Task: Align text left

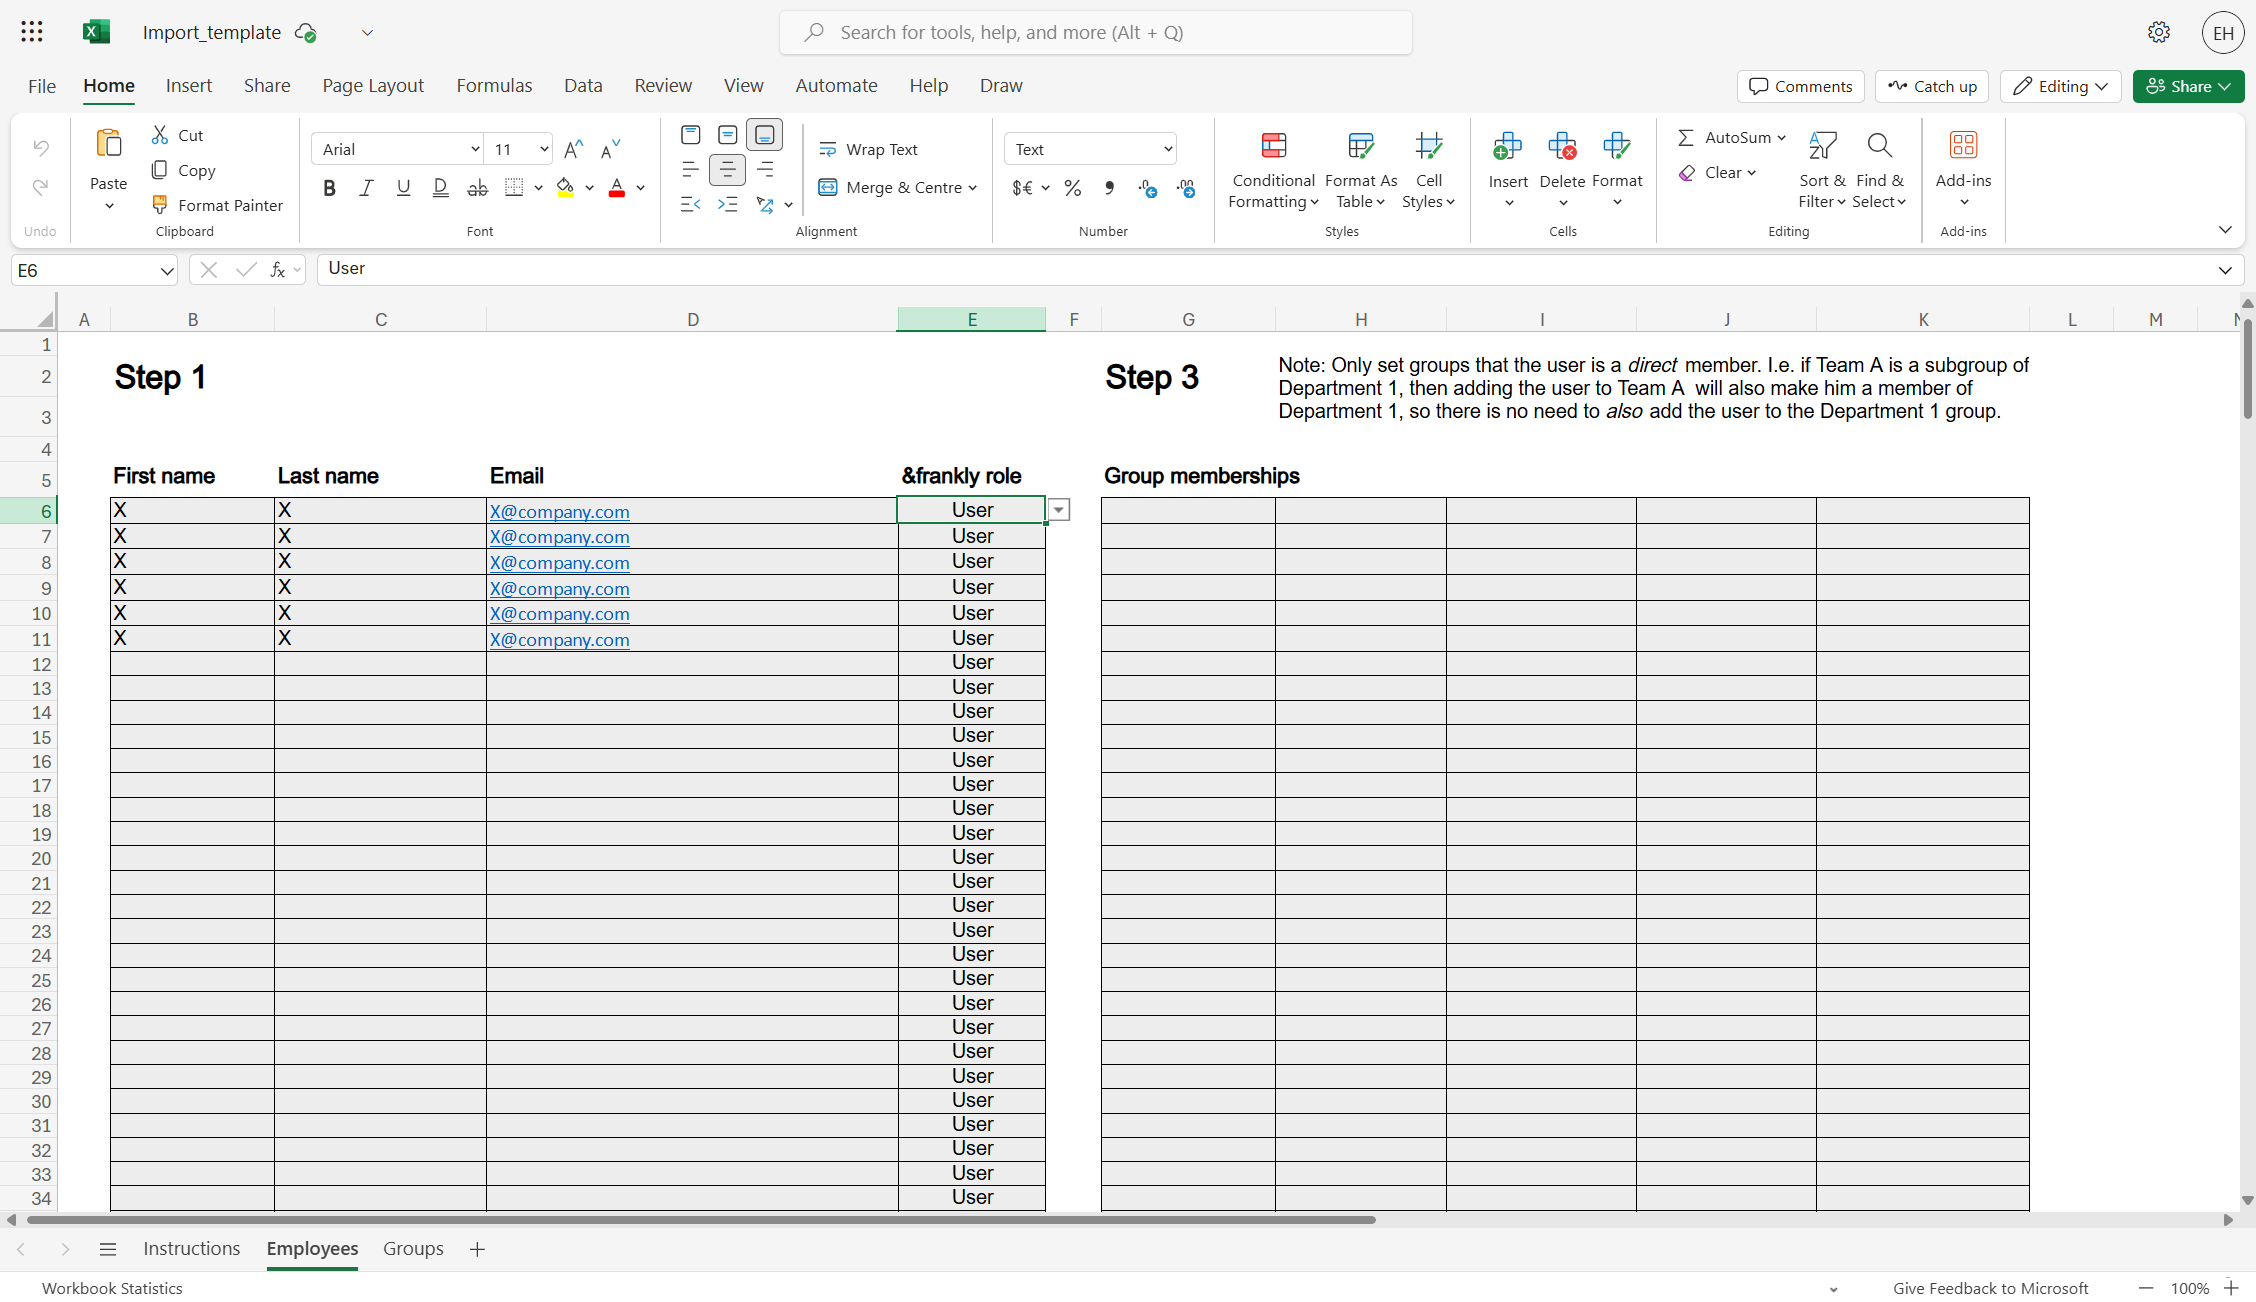Action: click(x=690, y=170)
